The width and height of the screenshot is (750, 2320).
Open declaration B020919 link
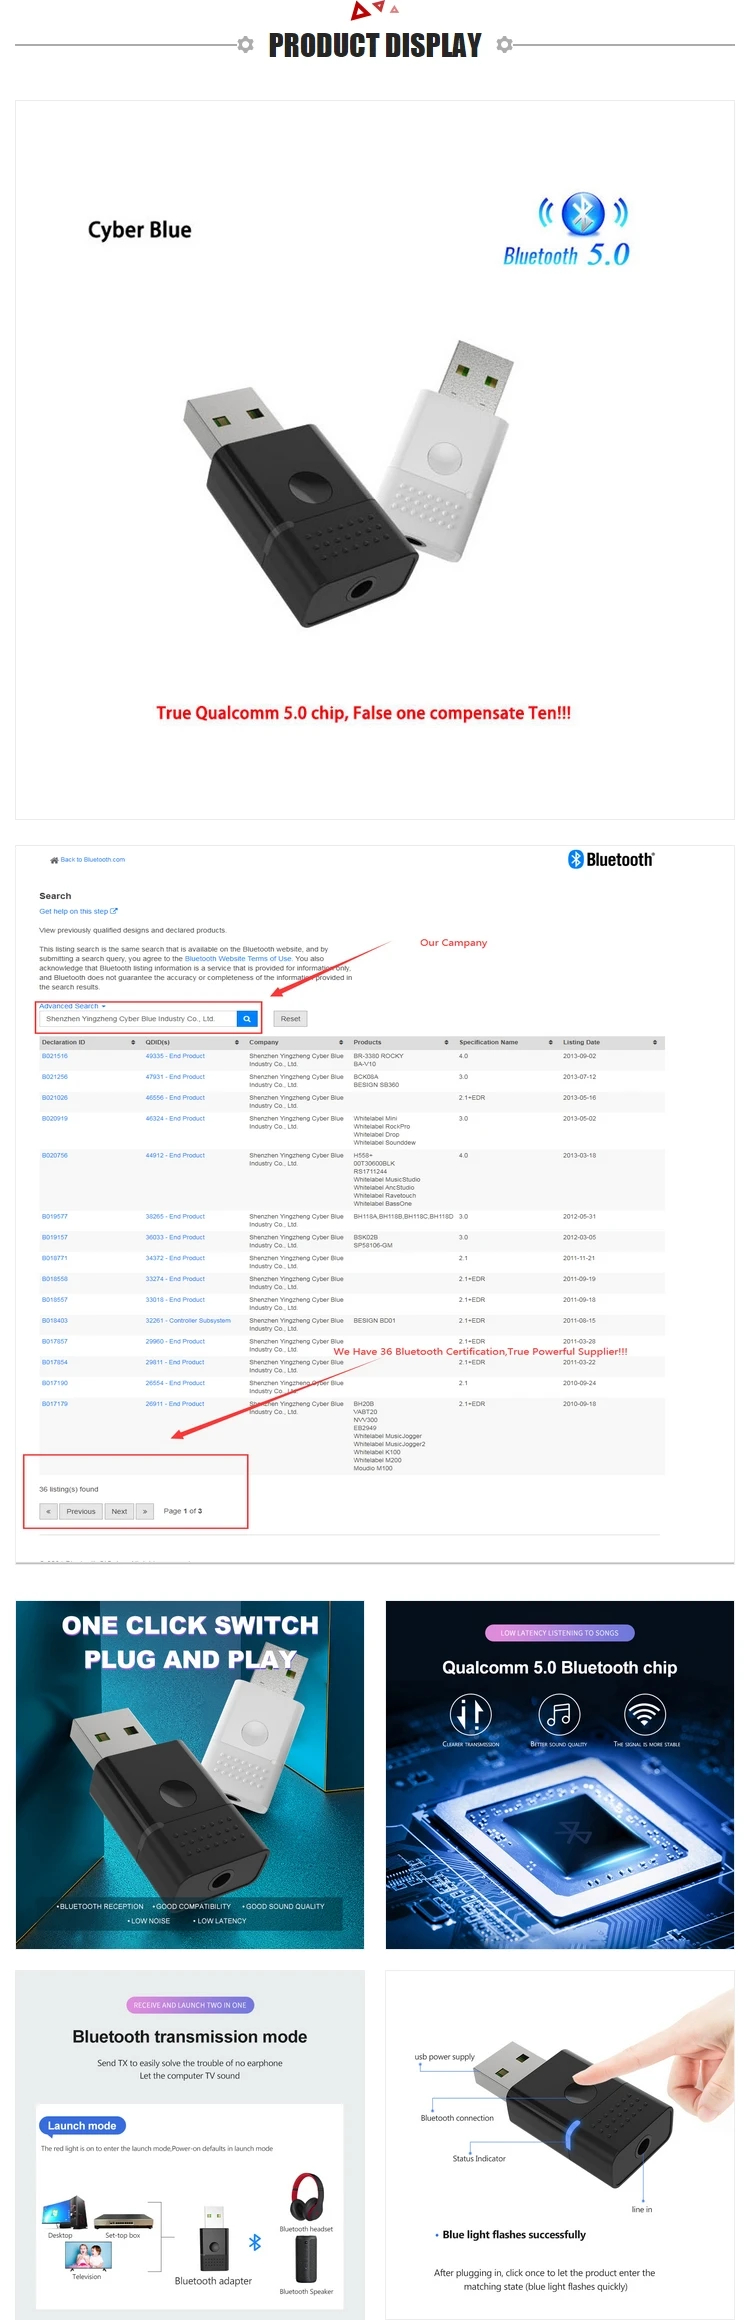[55, 1119]
